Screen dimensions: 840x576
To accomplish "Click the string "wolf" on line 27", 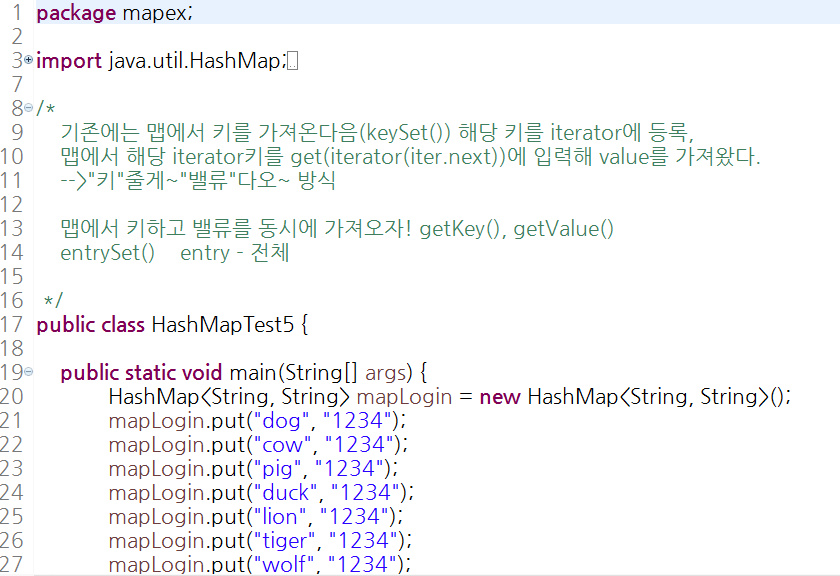I will click(x=283, y=564).
